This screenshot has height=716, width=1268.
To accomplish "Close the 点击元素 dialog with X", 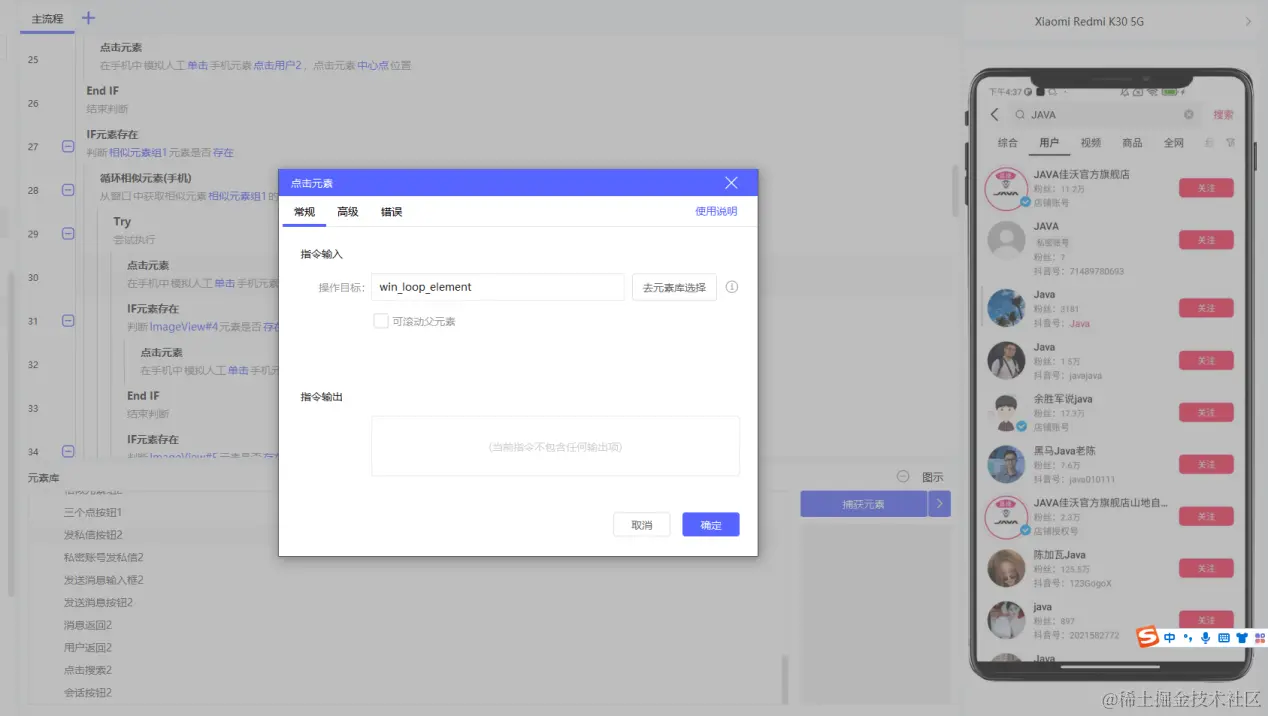I will click(x=731, y=183).
